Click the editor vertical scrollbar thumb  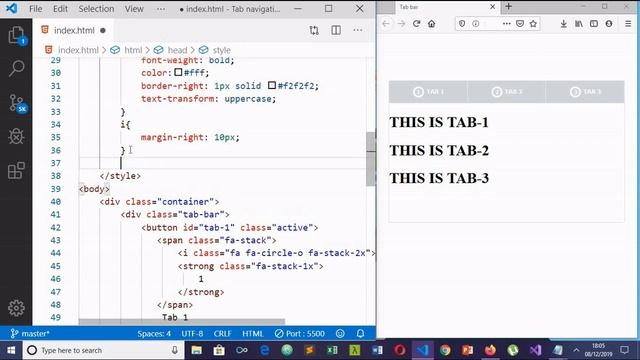[x=371, y=159]
